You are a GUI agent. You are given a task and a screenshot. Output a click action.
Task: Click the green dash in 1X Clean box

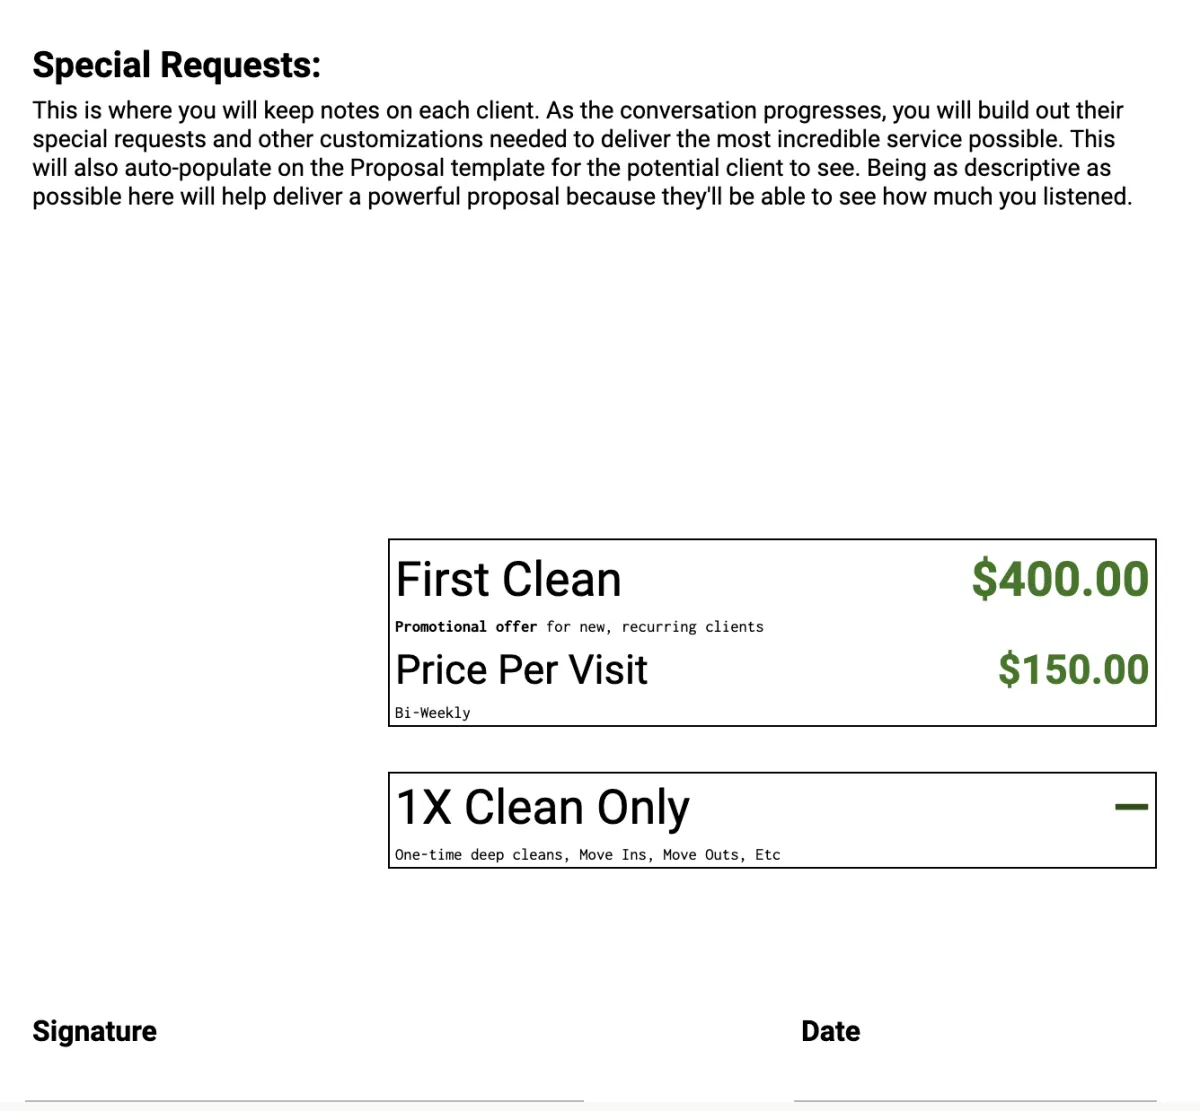(x=1131, y=807)
